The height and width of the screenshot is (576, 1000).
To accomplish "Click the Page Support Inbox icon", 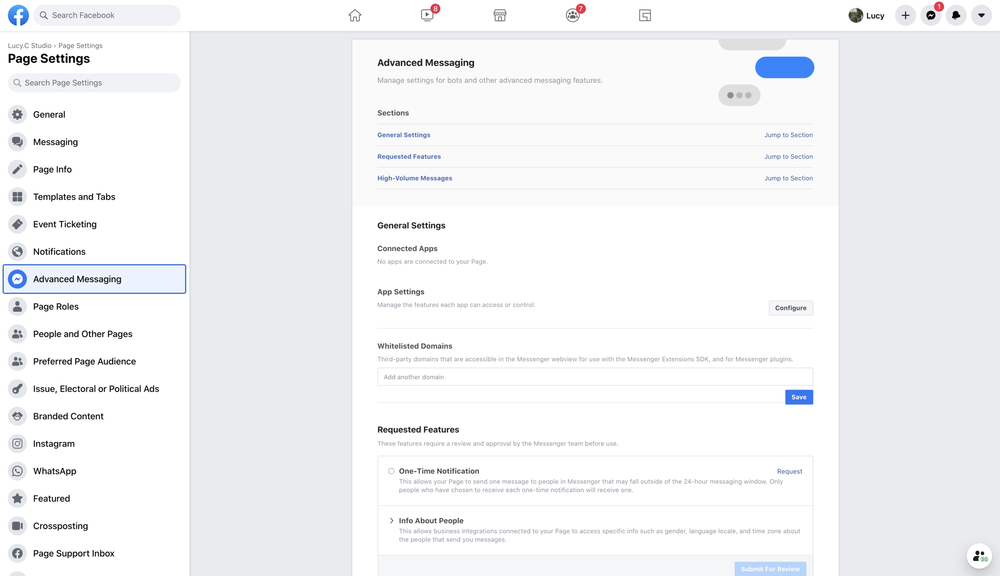I will 17,553.
